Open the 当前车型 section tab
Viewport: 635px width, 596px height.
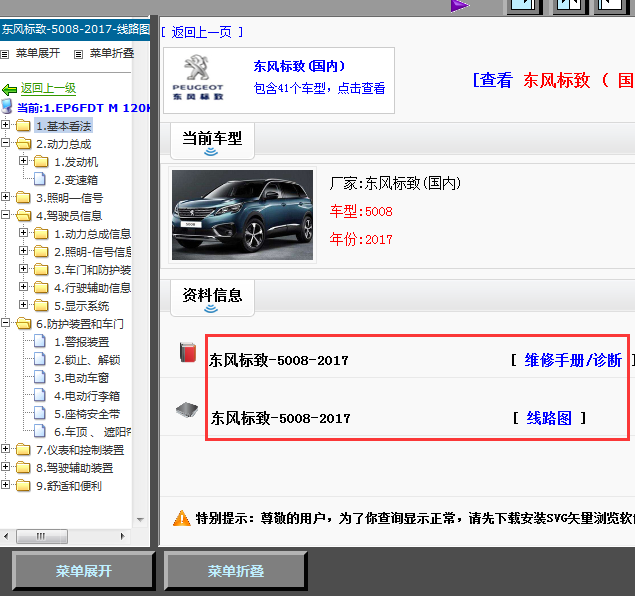[212, 141]
